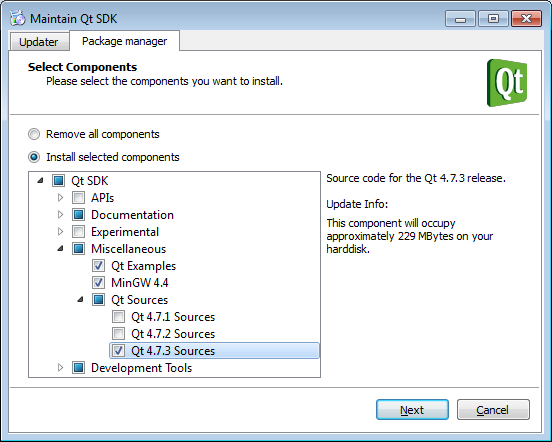Uncheck the MinGW 4.4 checkbox
Screen dimensions: 552x442
(x=98, y=283)
